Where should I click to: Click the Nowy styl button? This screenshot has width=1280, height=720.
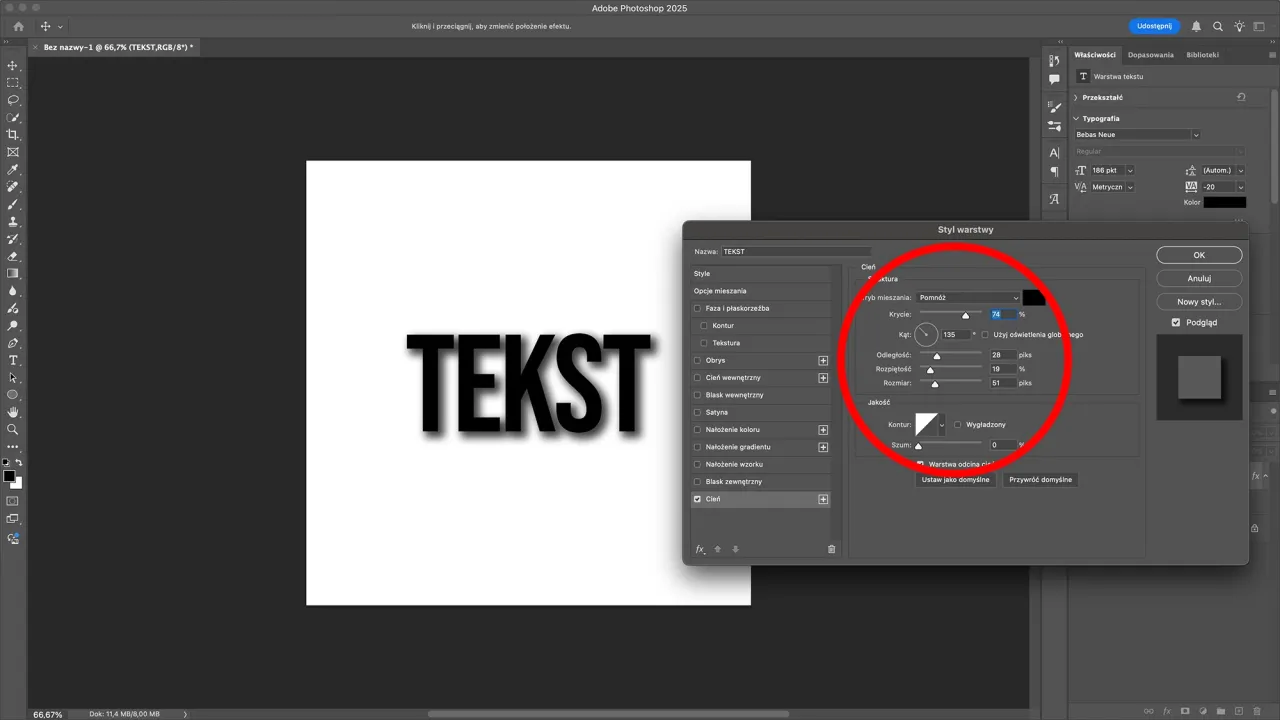(1199, 301)
